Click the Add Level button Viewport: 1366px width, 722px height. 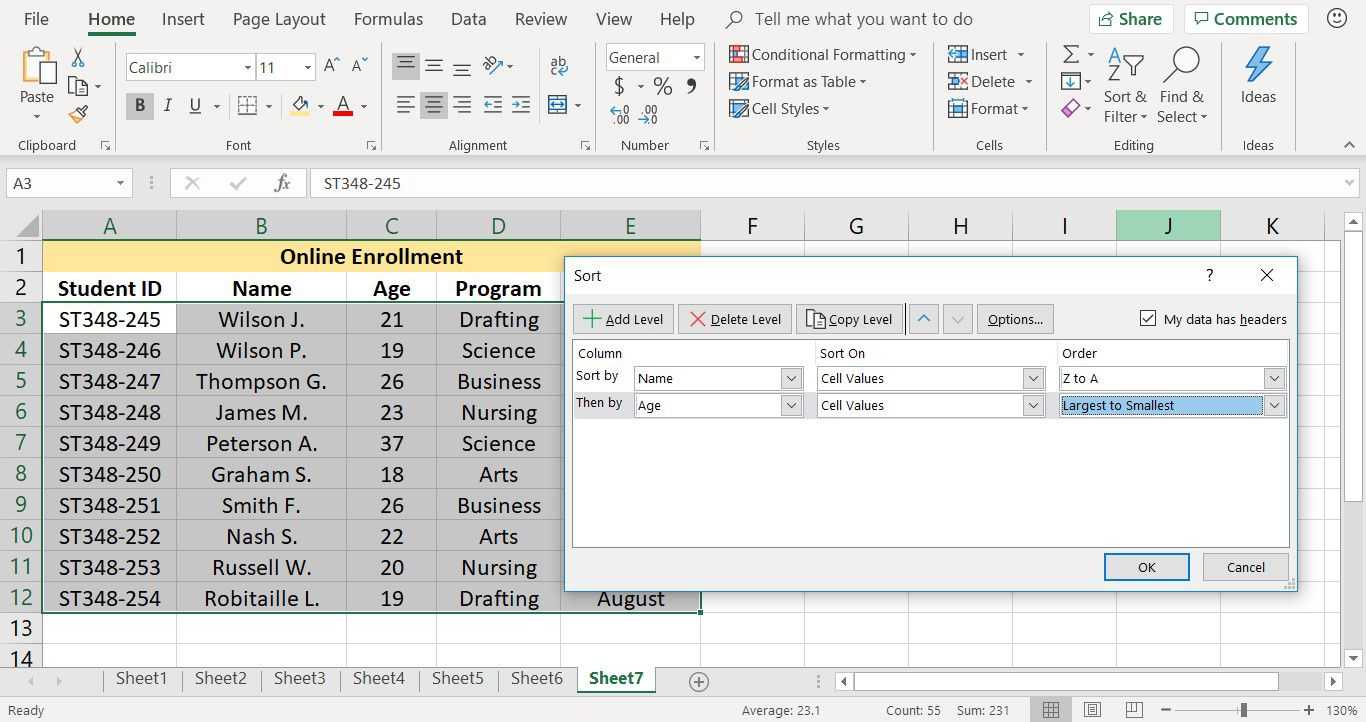(623, 319)
